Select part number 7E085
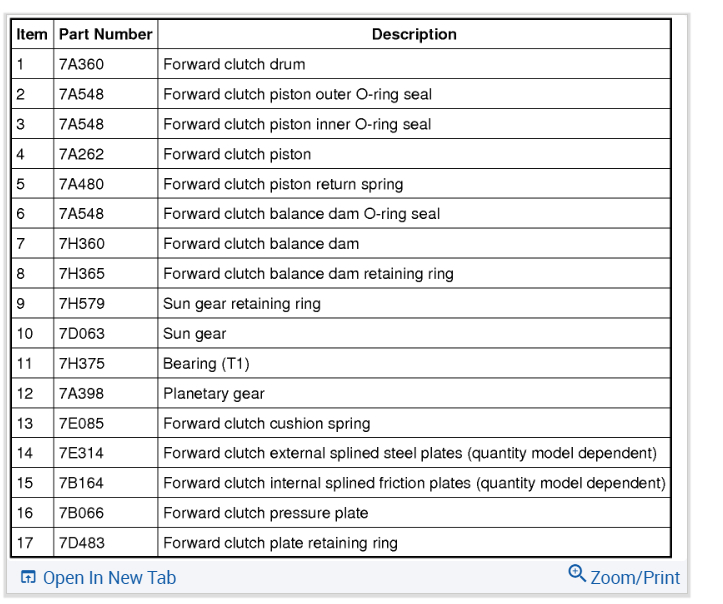 tap(81, 424)
